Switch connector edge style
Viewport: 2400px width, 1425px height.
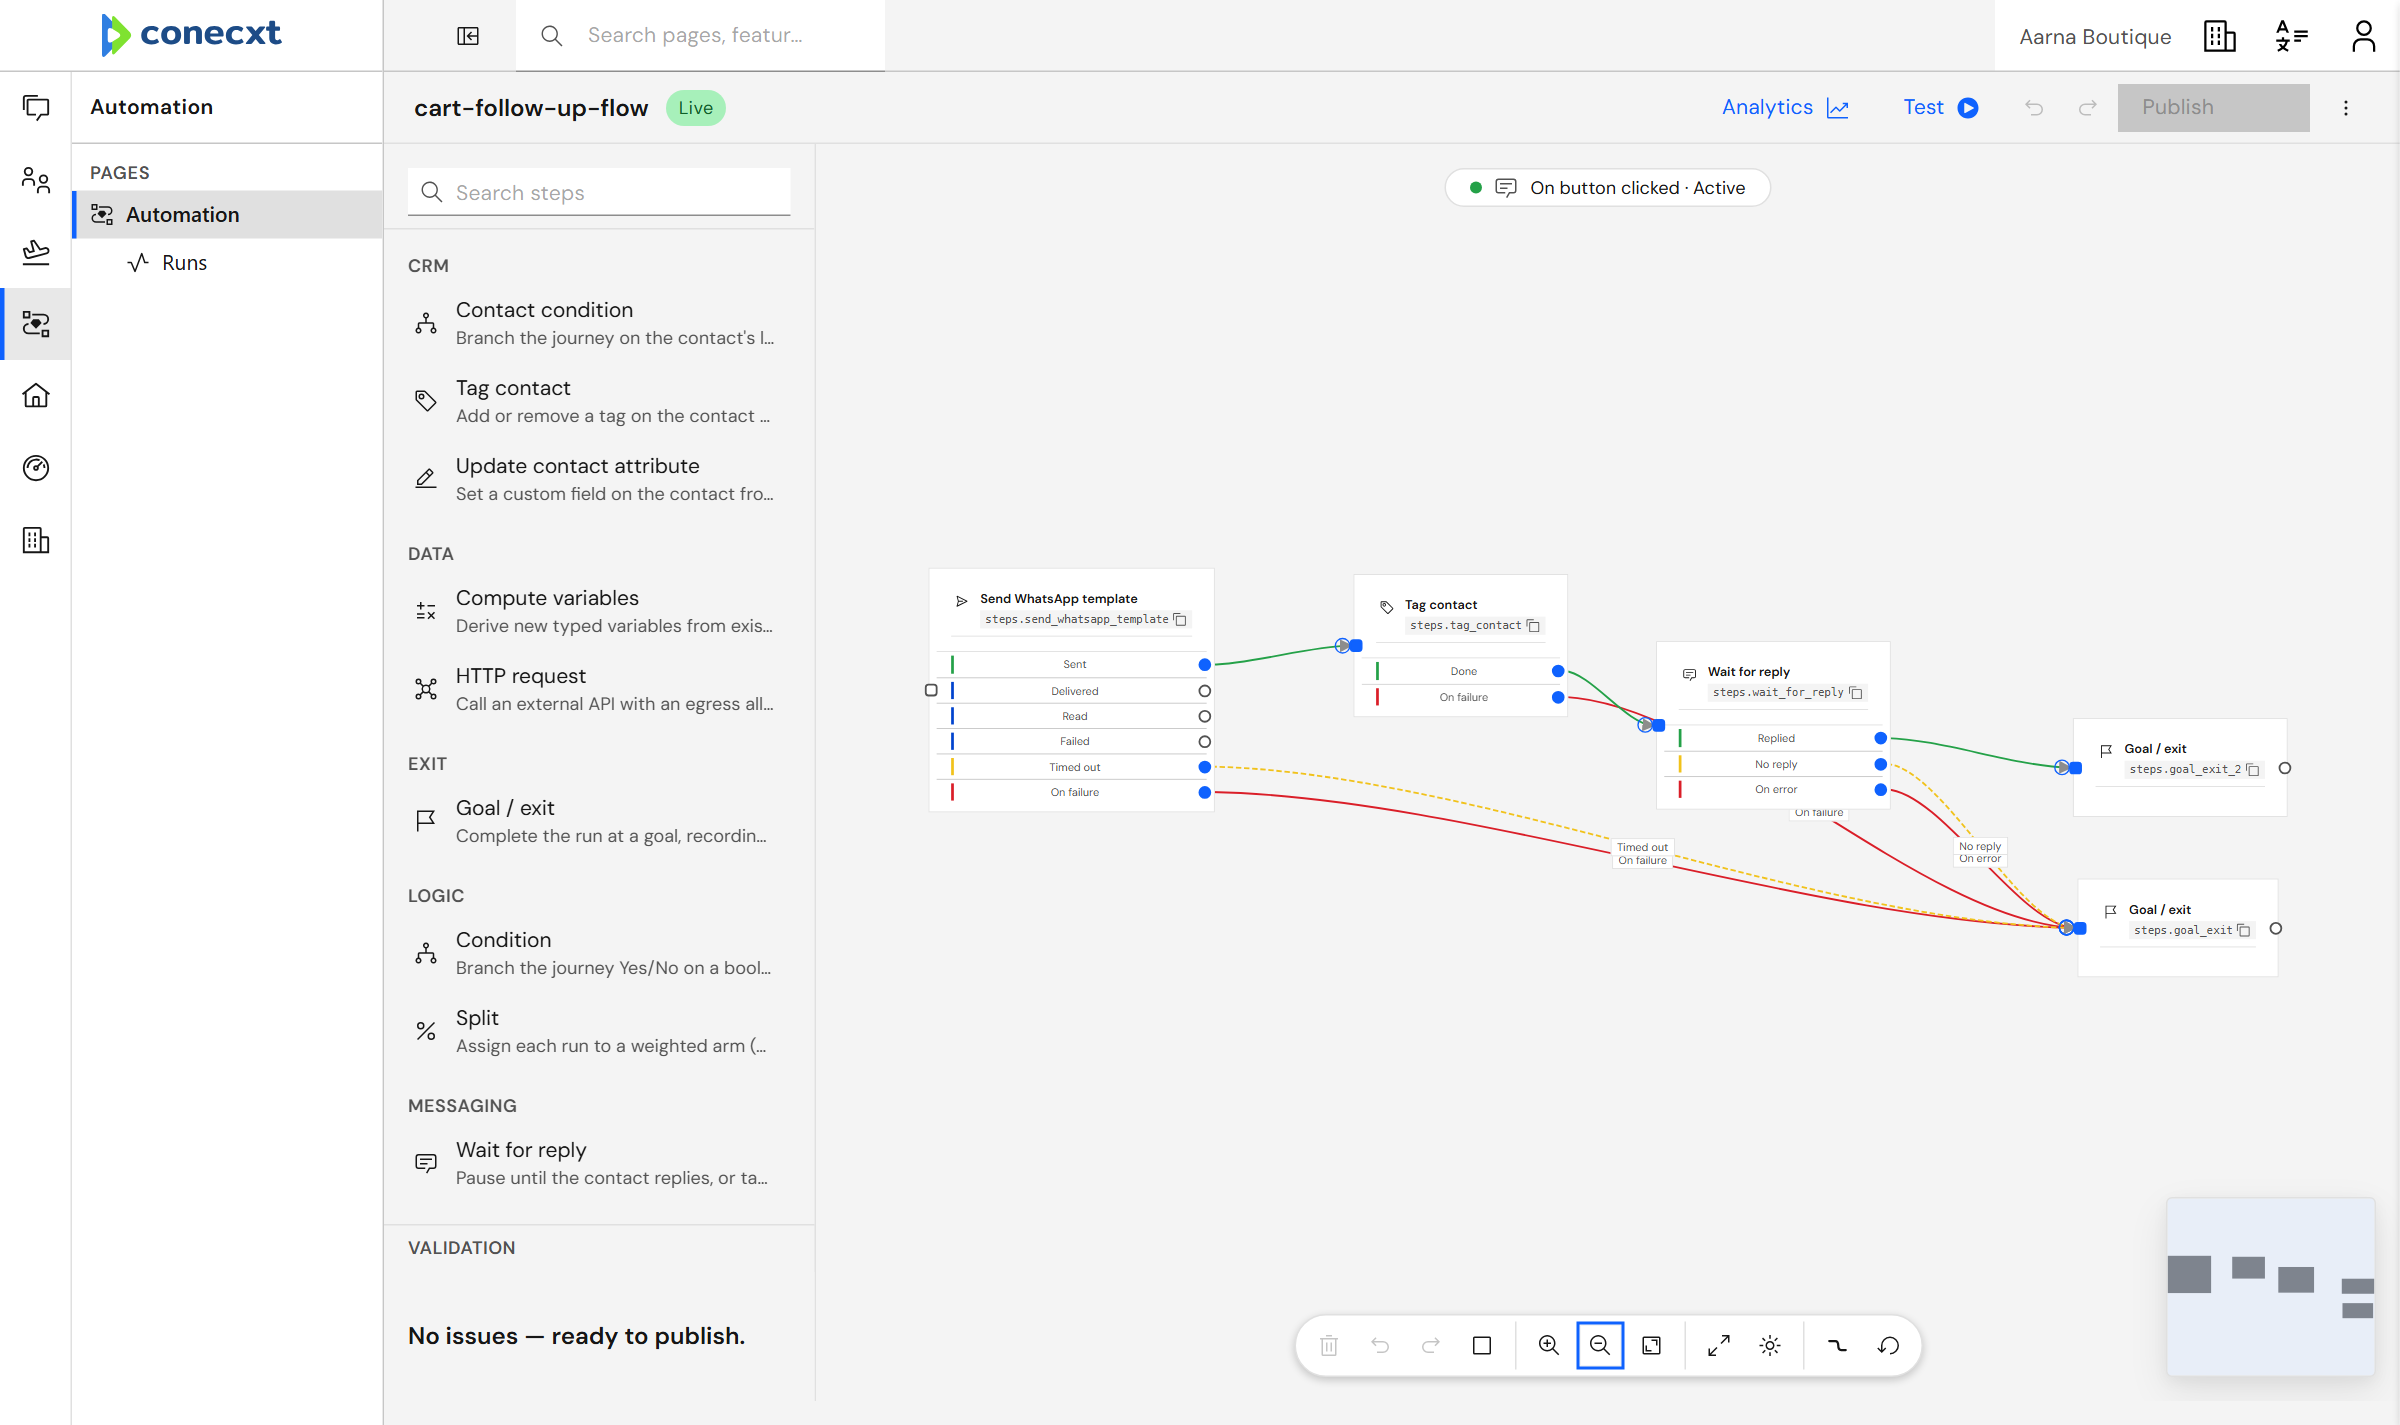[1837, 1345]
